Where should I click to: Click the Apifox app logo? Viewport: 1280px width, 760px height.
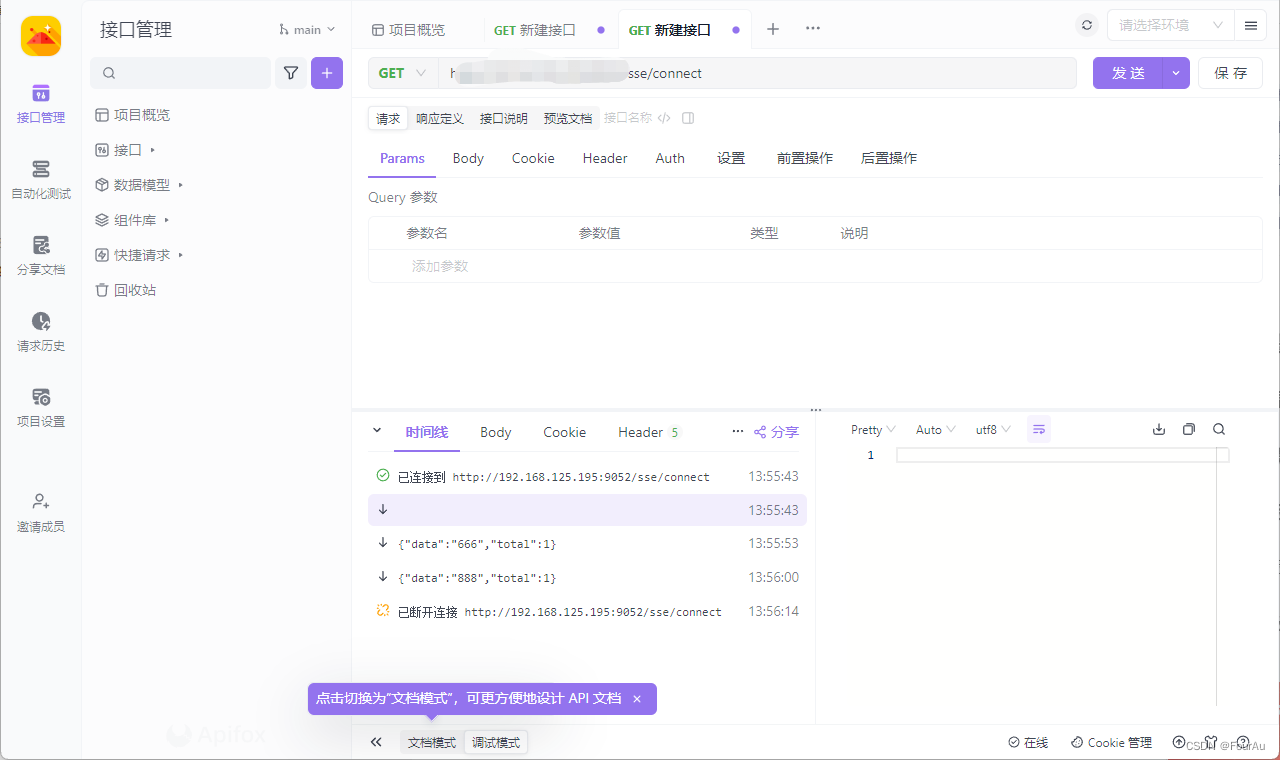tap(41, 36)
